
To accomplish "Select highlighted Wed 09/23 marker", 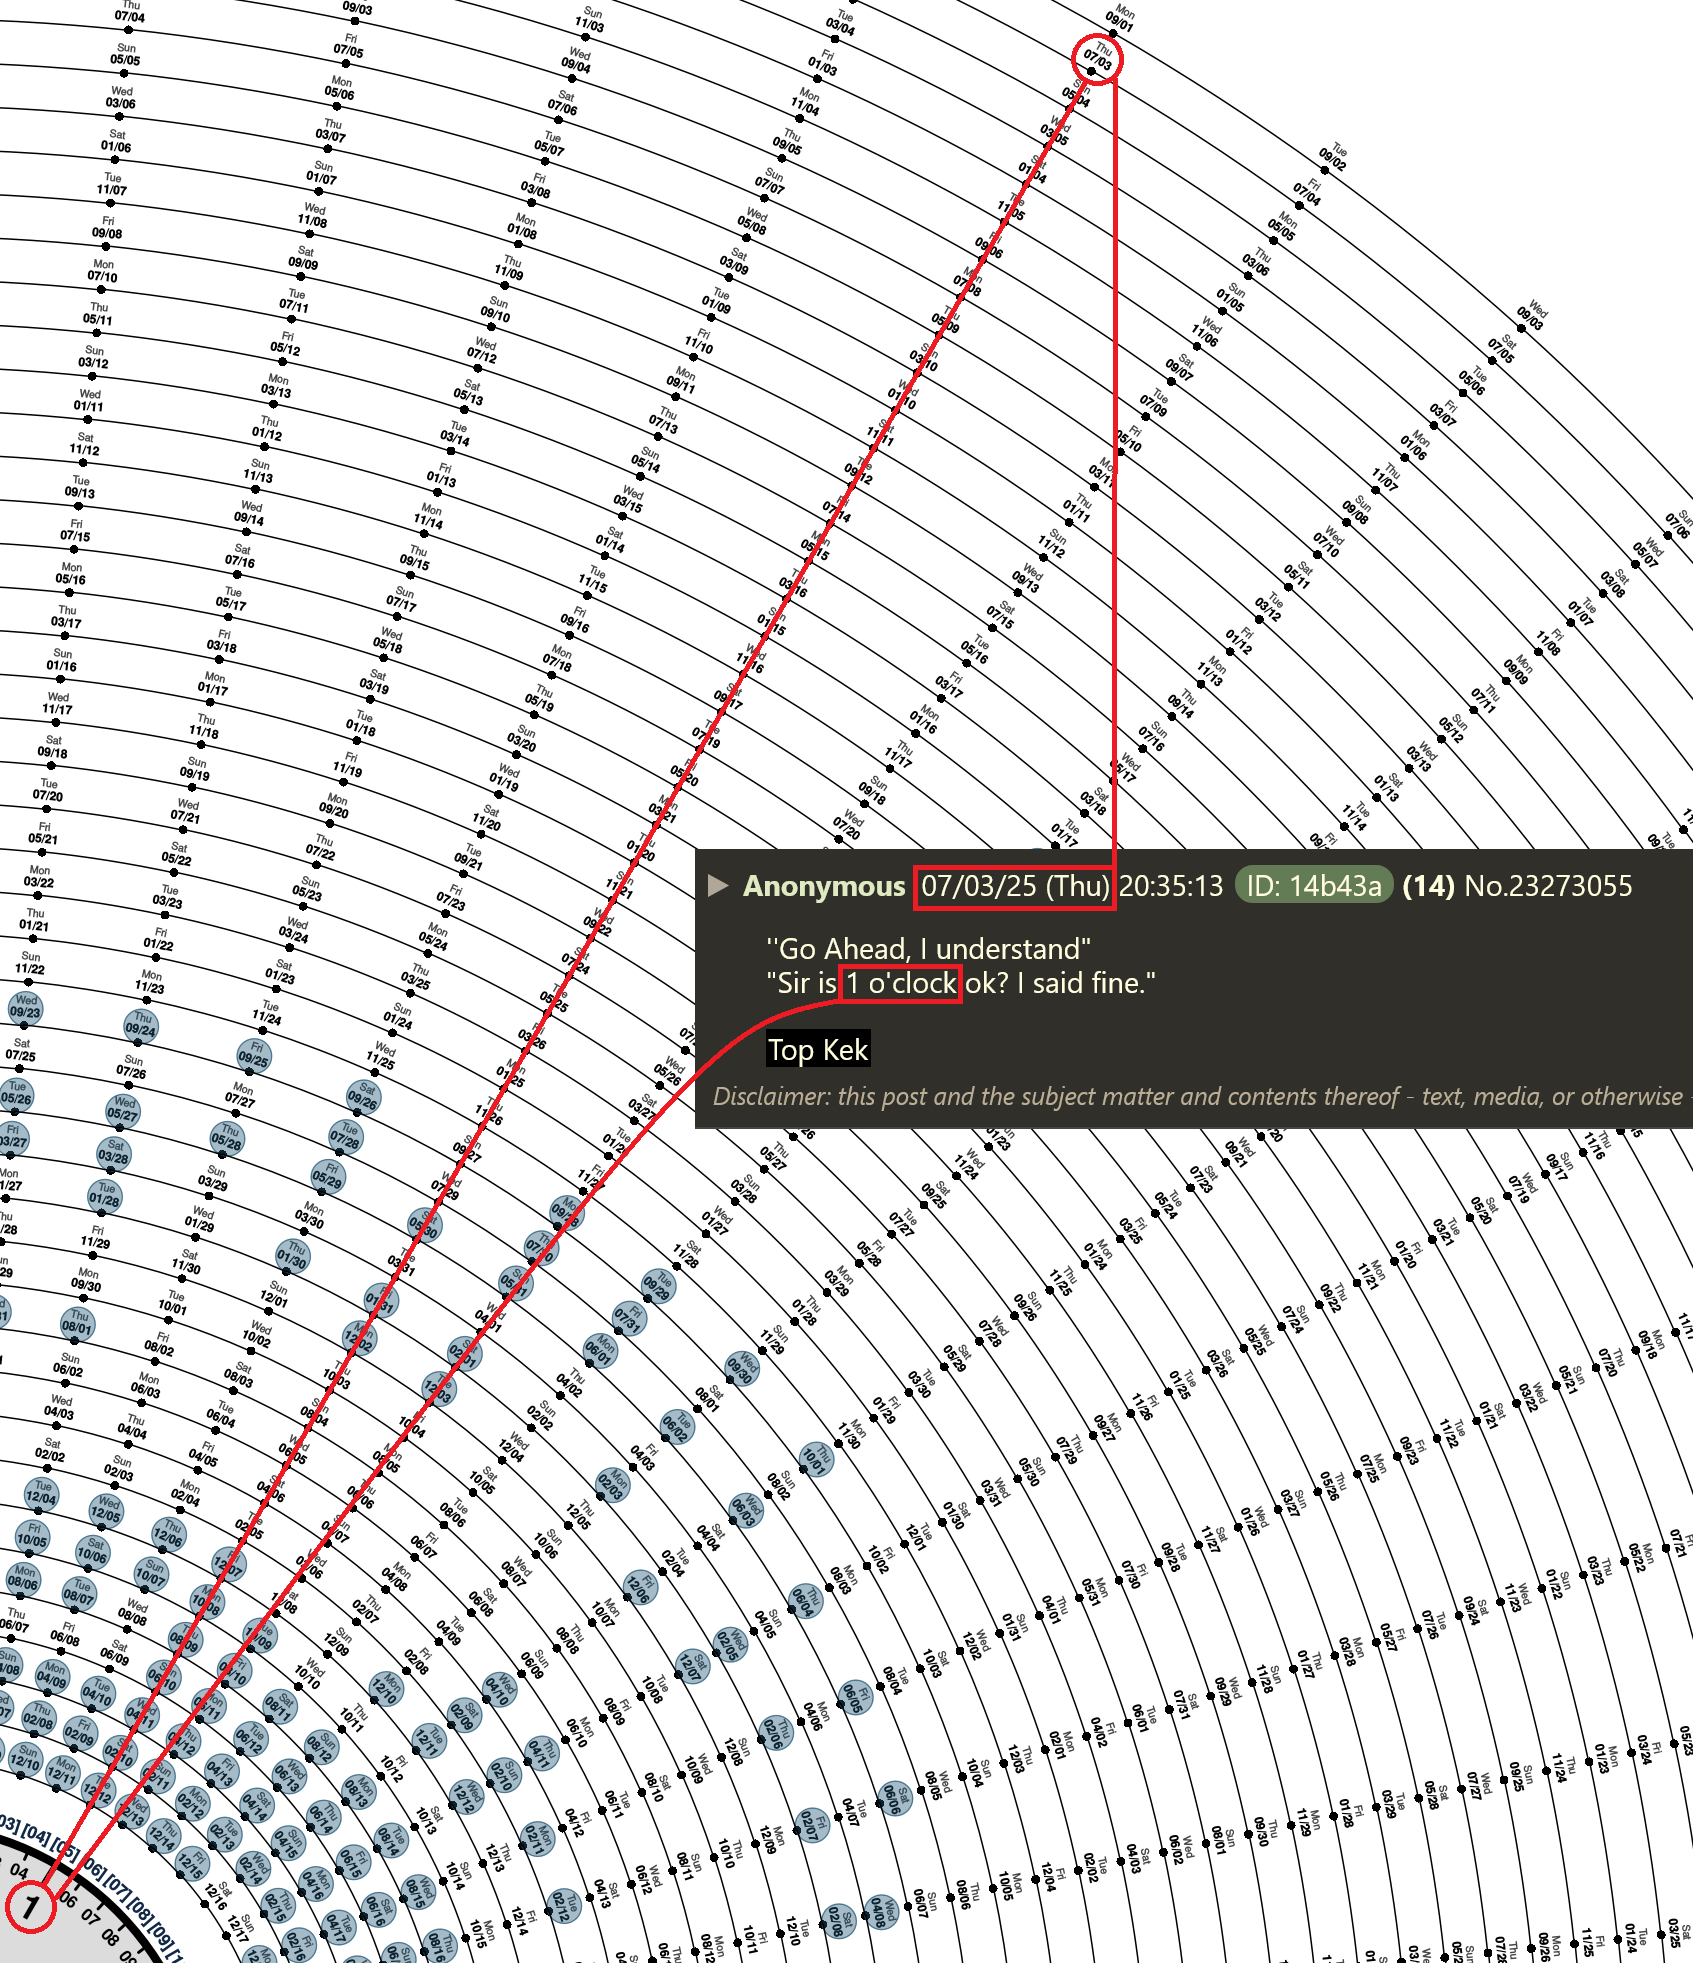I will (x=25, y=1007).
